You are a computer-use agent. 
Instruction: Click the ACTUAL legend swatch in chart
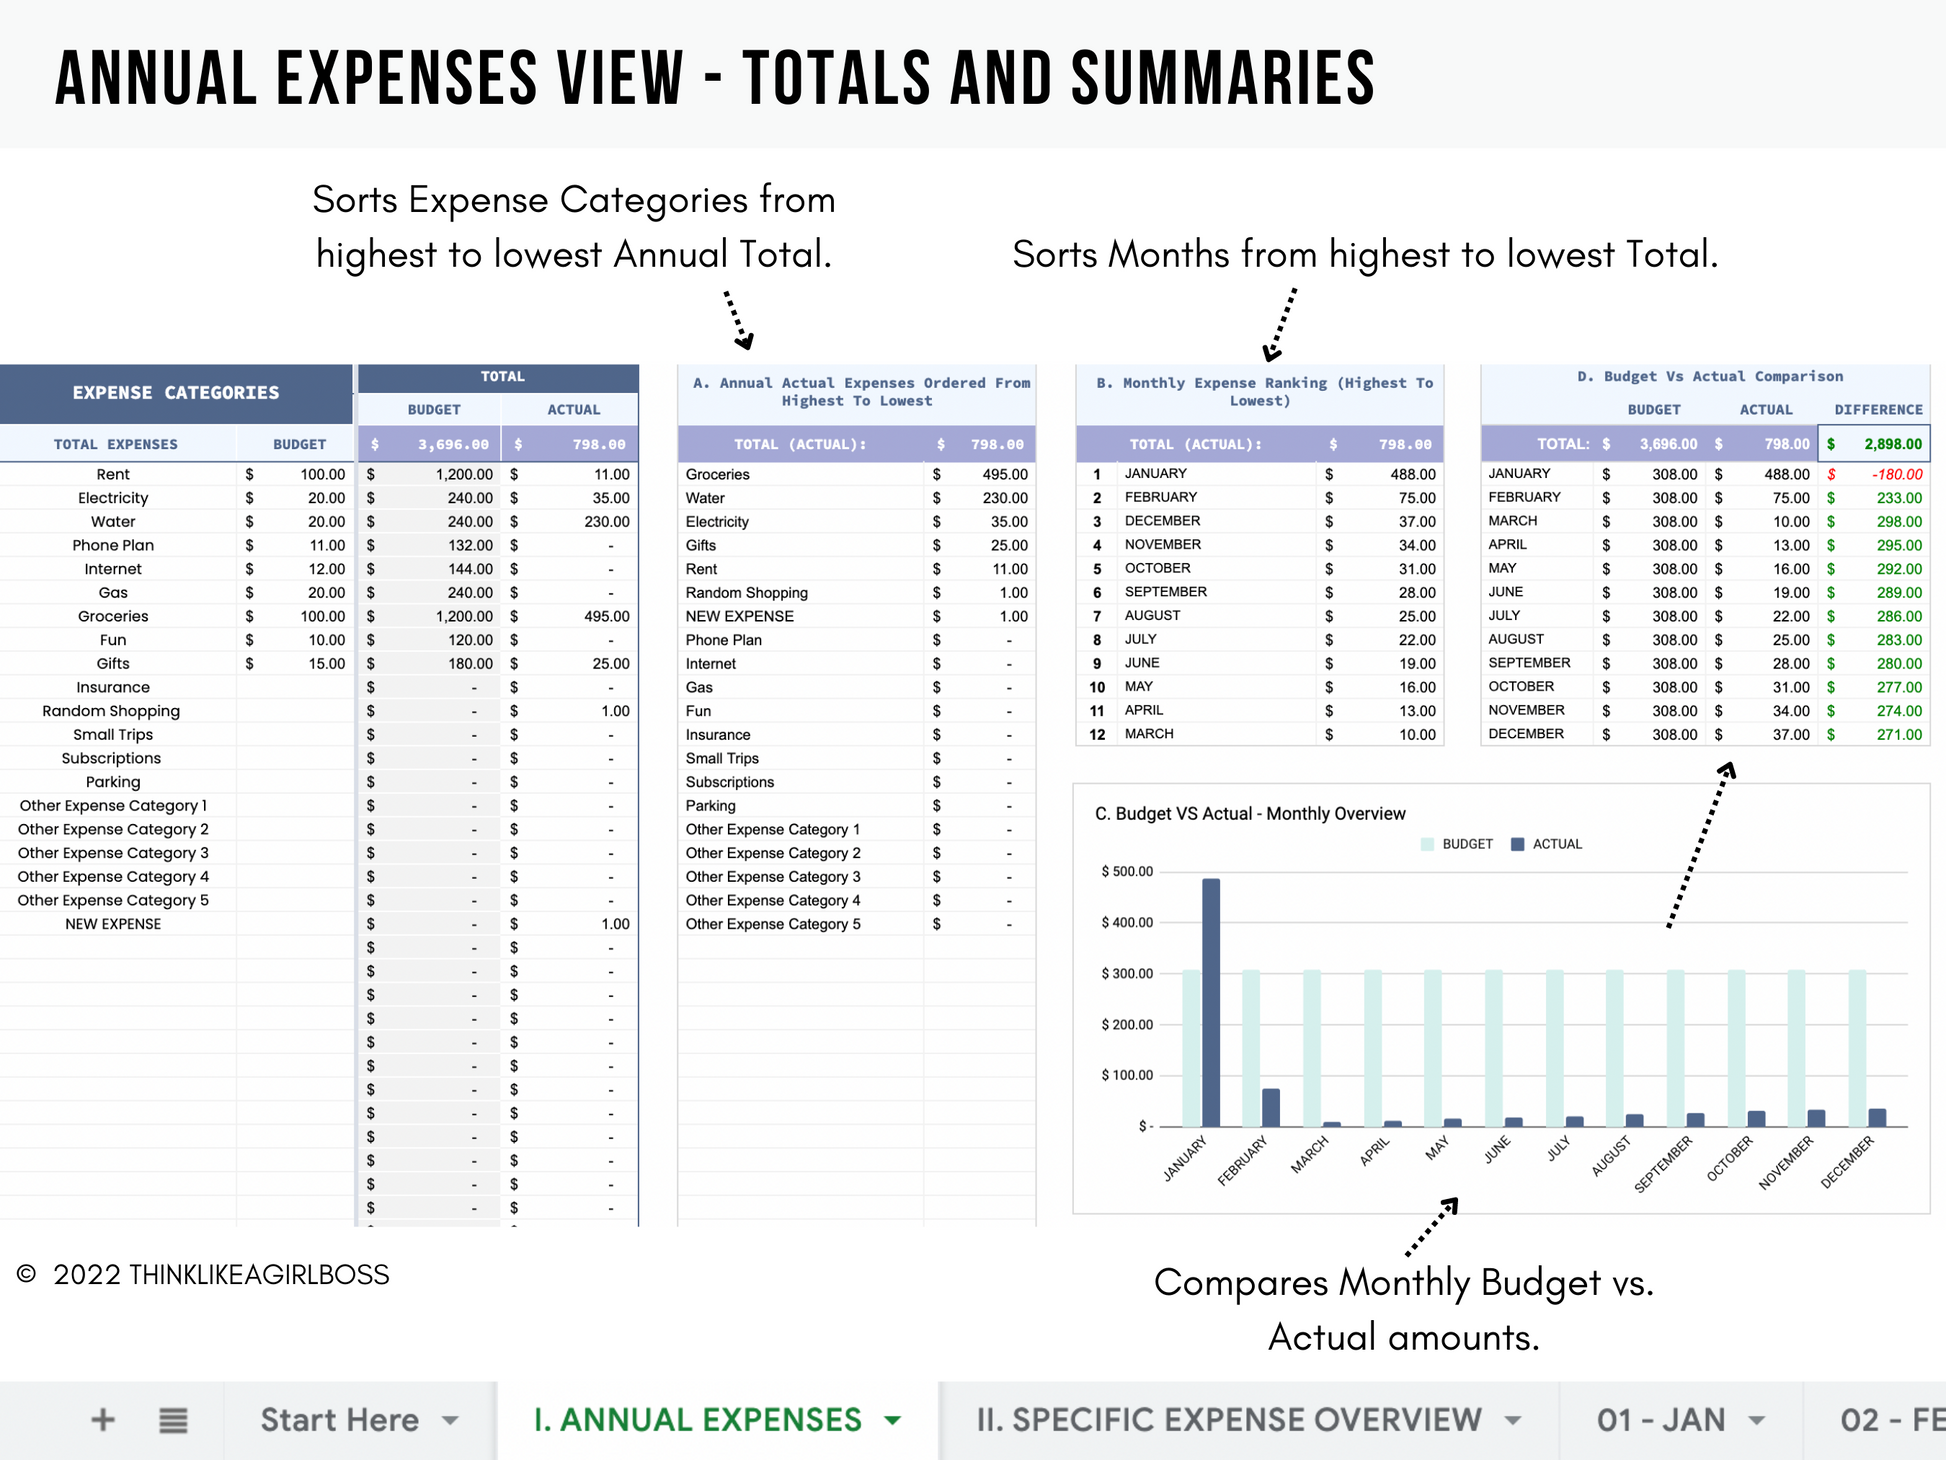point(1517,844)
